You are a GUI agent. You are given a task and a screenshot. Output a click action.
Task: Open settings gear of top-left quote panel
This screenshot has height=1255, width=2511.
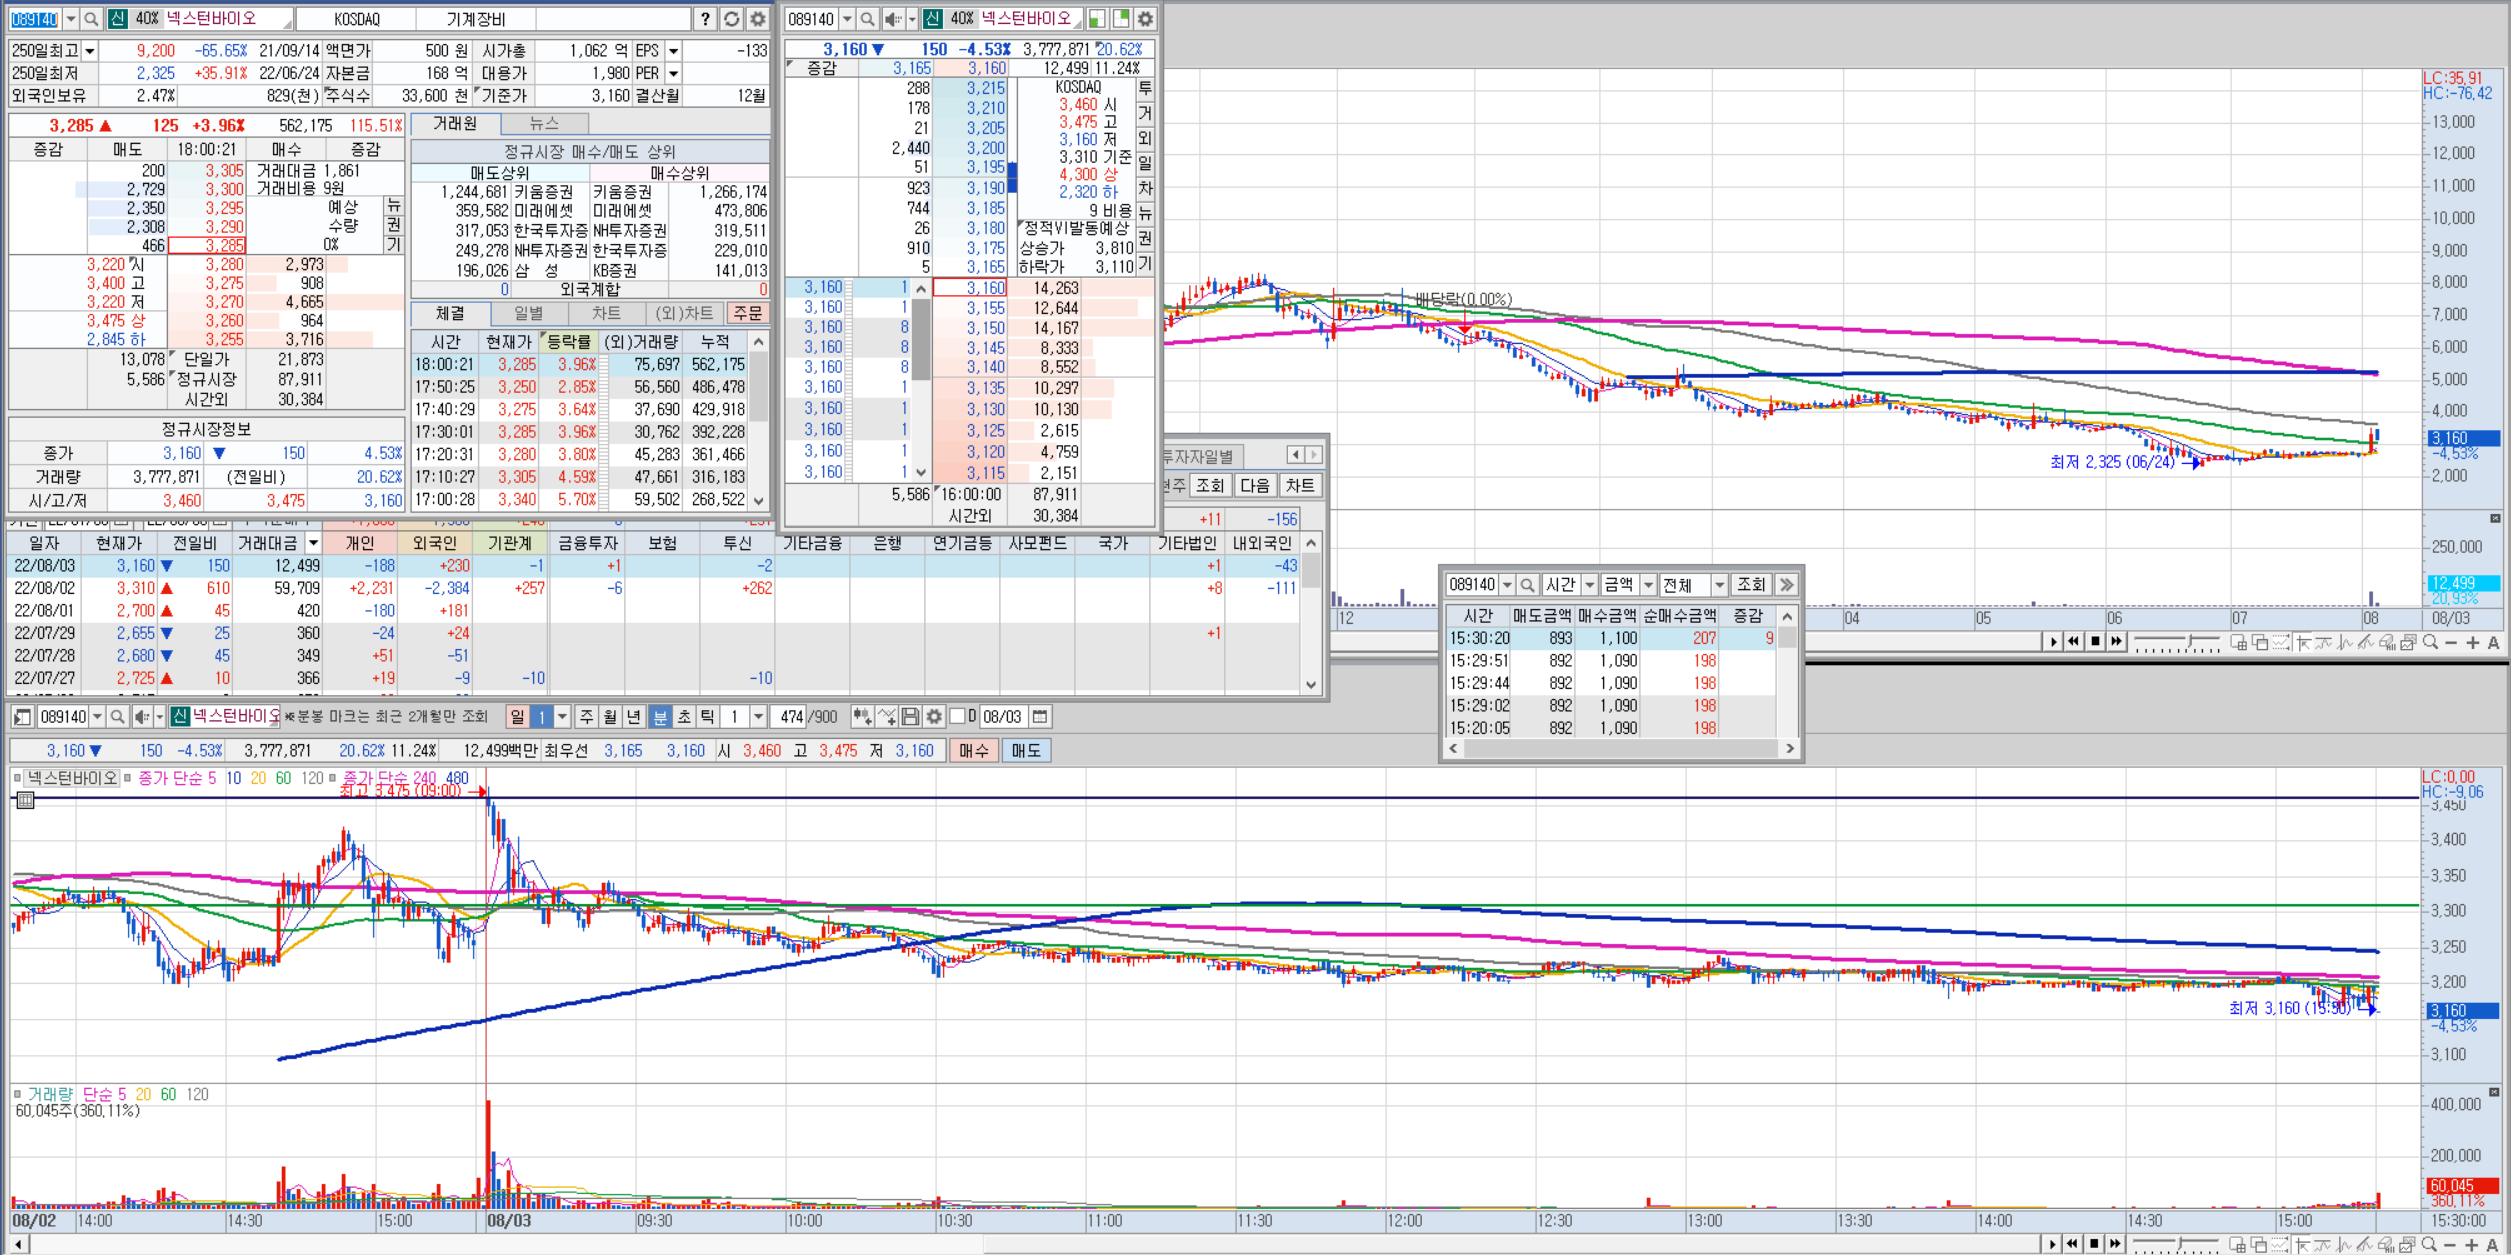(758, 19)
